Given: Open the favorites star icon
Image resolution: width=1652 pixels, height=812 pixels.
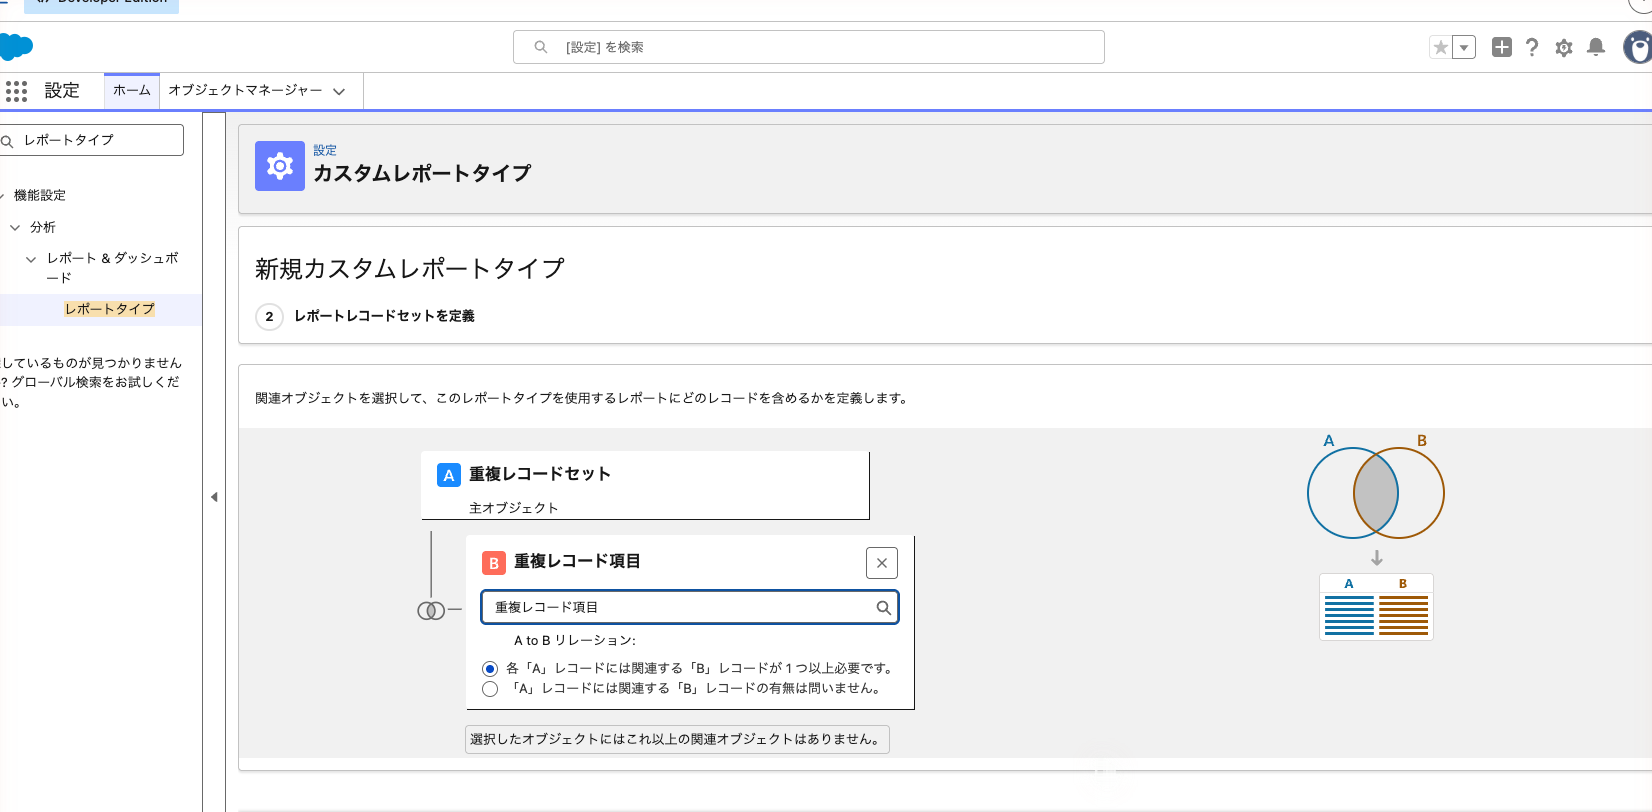Looking at the screenshot, I should [1440, 47].
